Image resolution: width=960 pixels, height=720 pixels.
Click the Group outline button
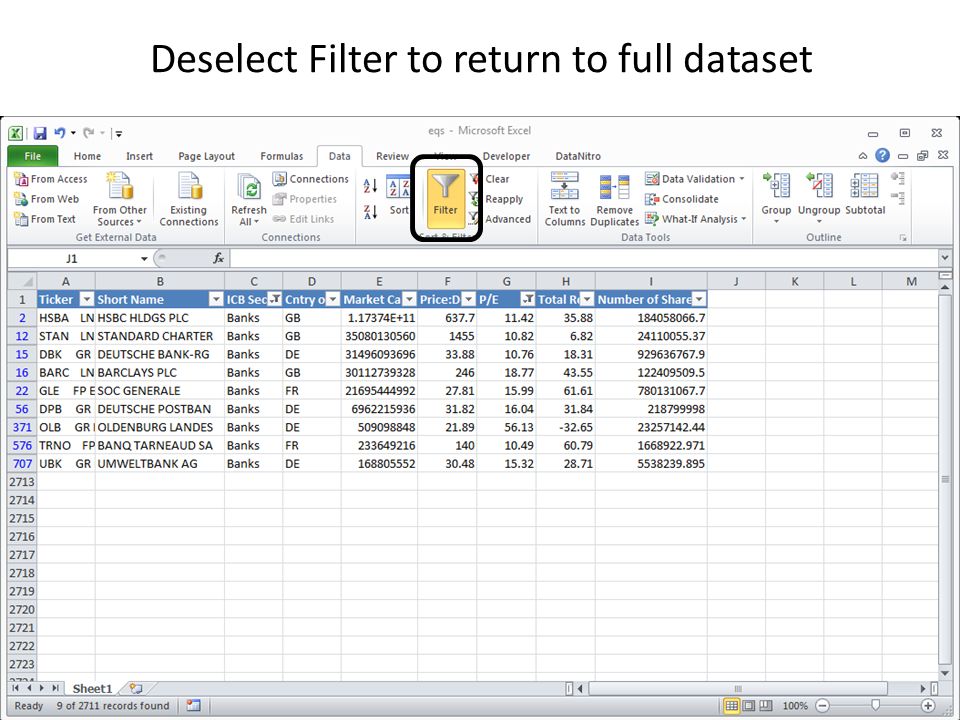click(776, 197)
